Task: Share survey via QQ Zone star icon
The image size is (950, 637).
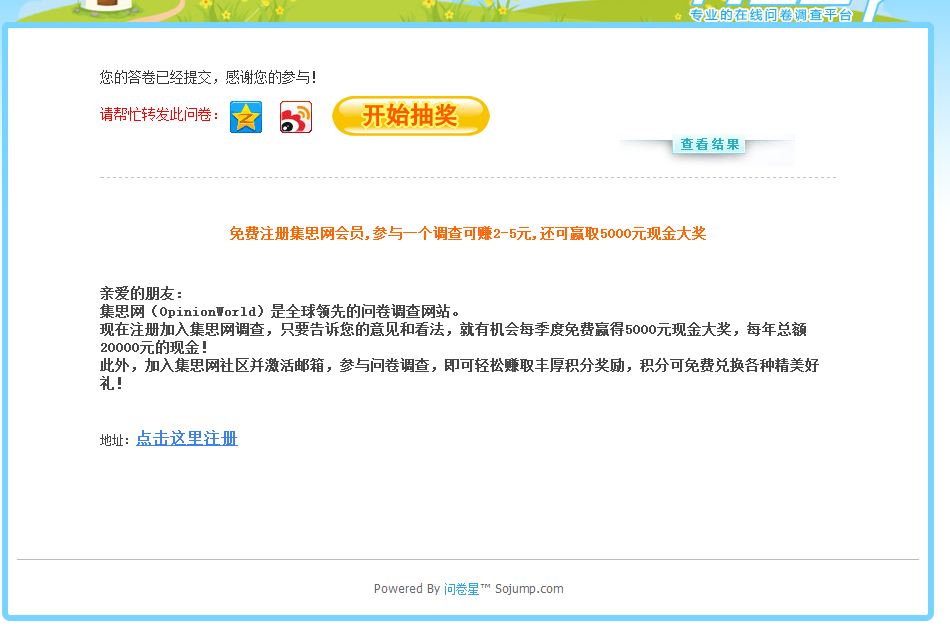Action: pyautogui.click(x=246, y=117)
